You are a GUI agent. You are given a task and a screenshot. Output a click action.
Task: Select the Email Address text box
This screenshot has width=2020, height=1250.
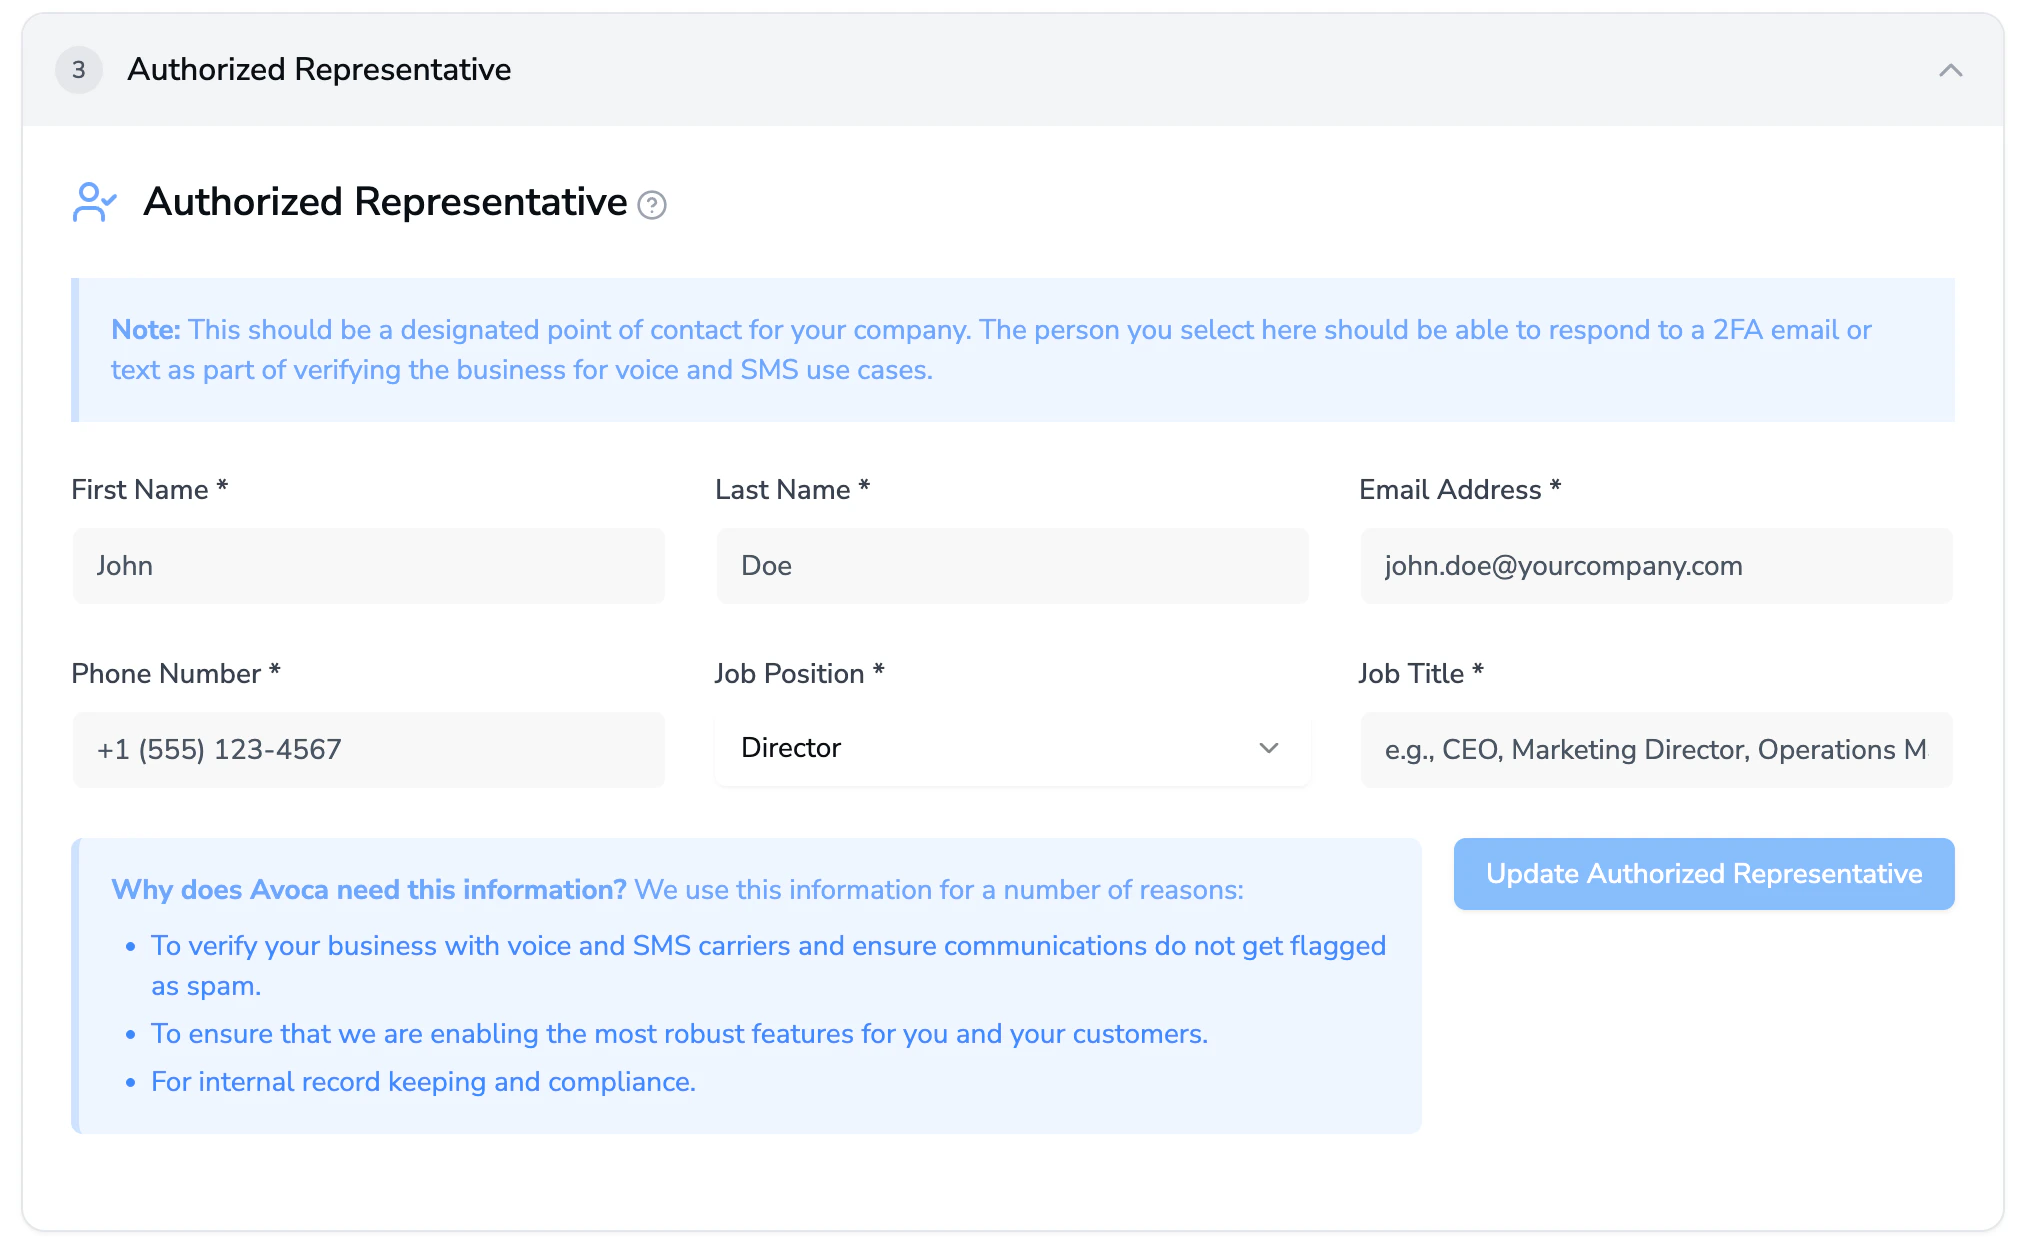[x=1656, y=566]
